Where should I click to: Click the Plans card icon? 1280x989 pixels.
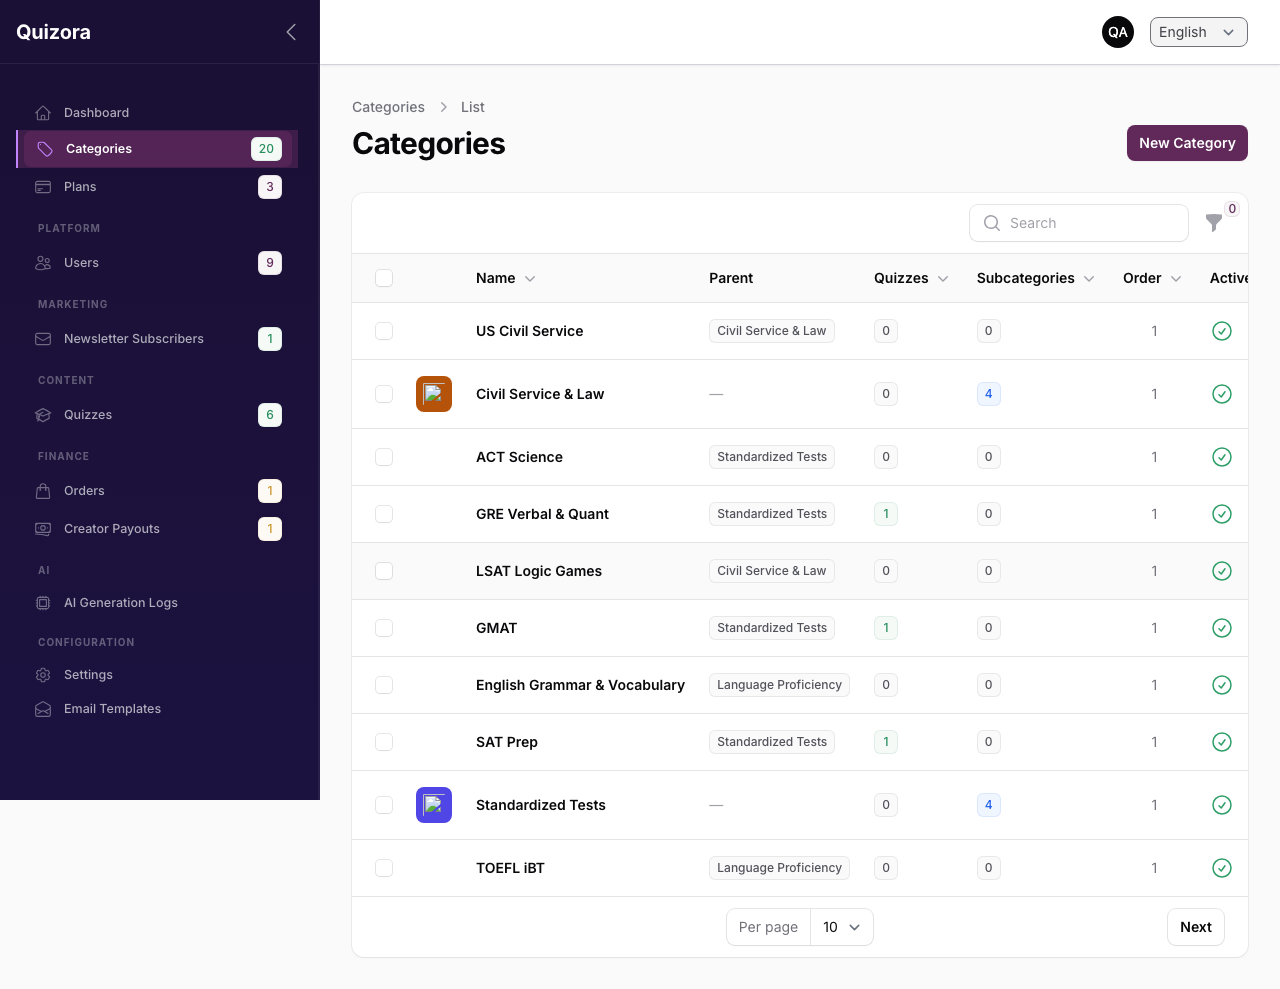[43, 187]
